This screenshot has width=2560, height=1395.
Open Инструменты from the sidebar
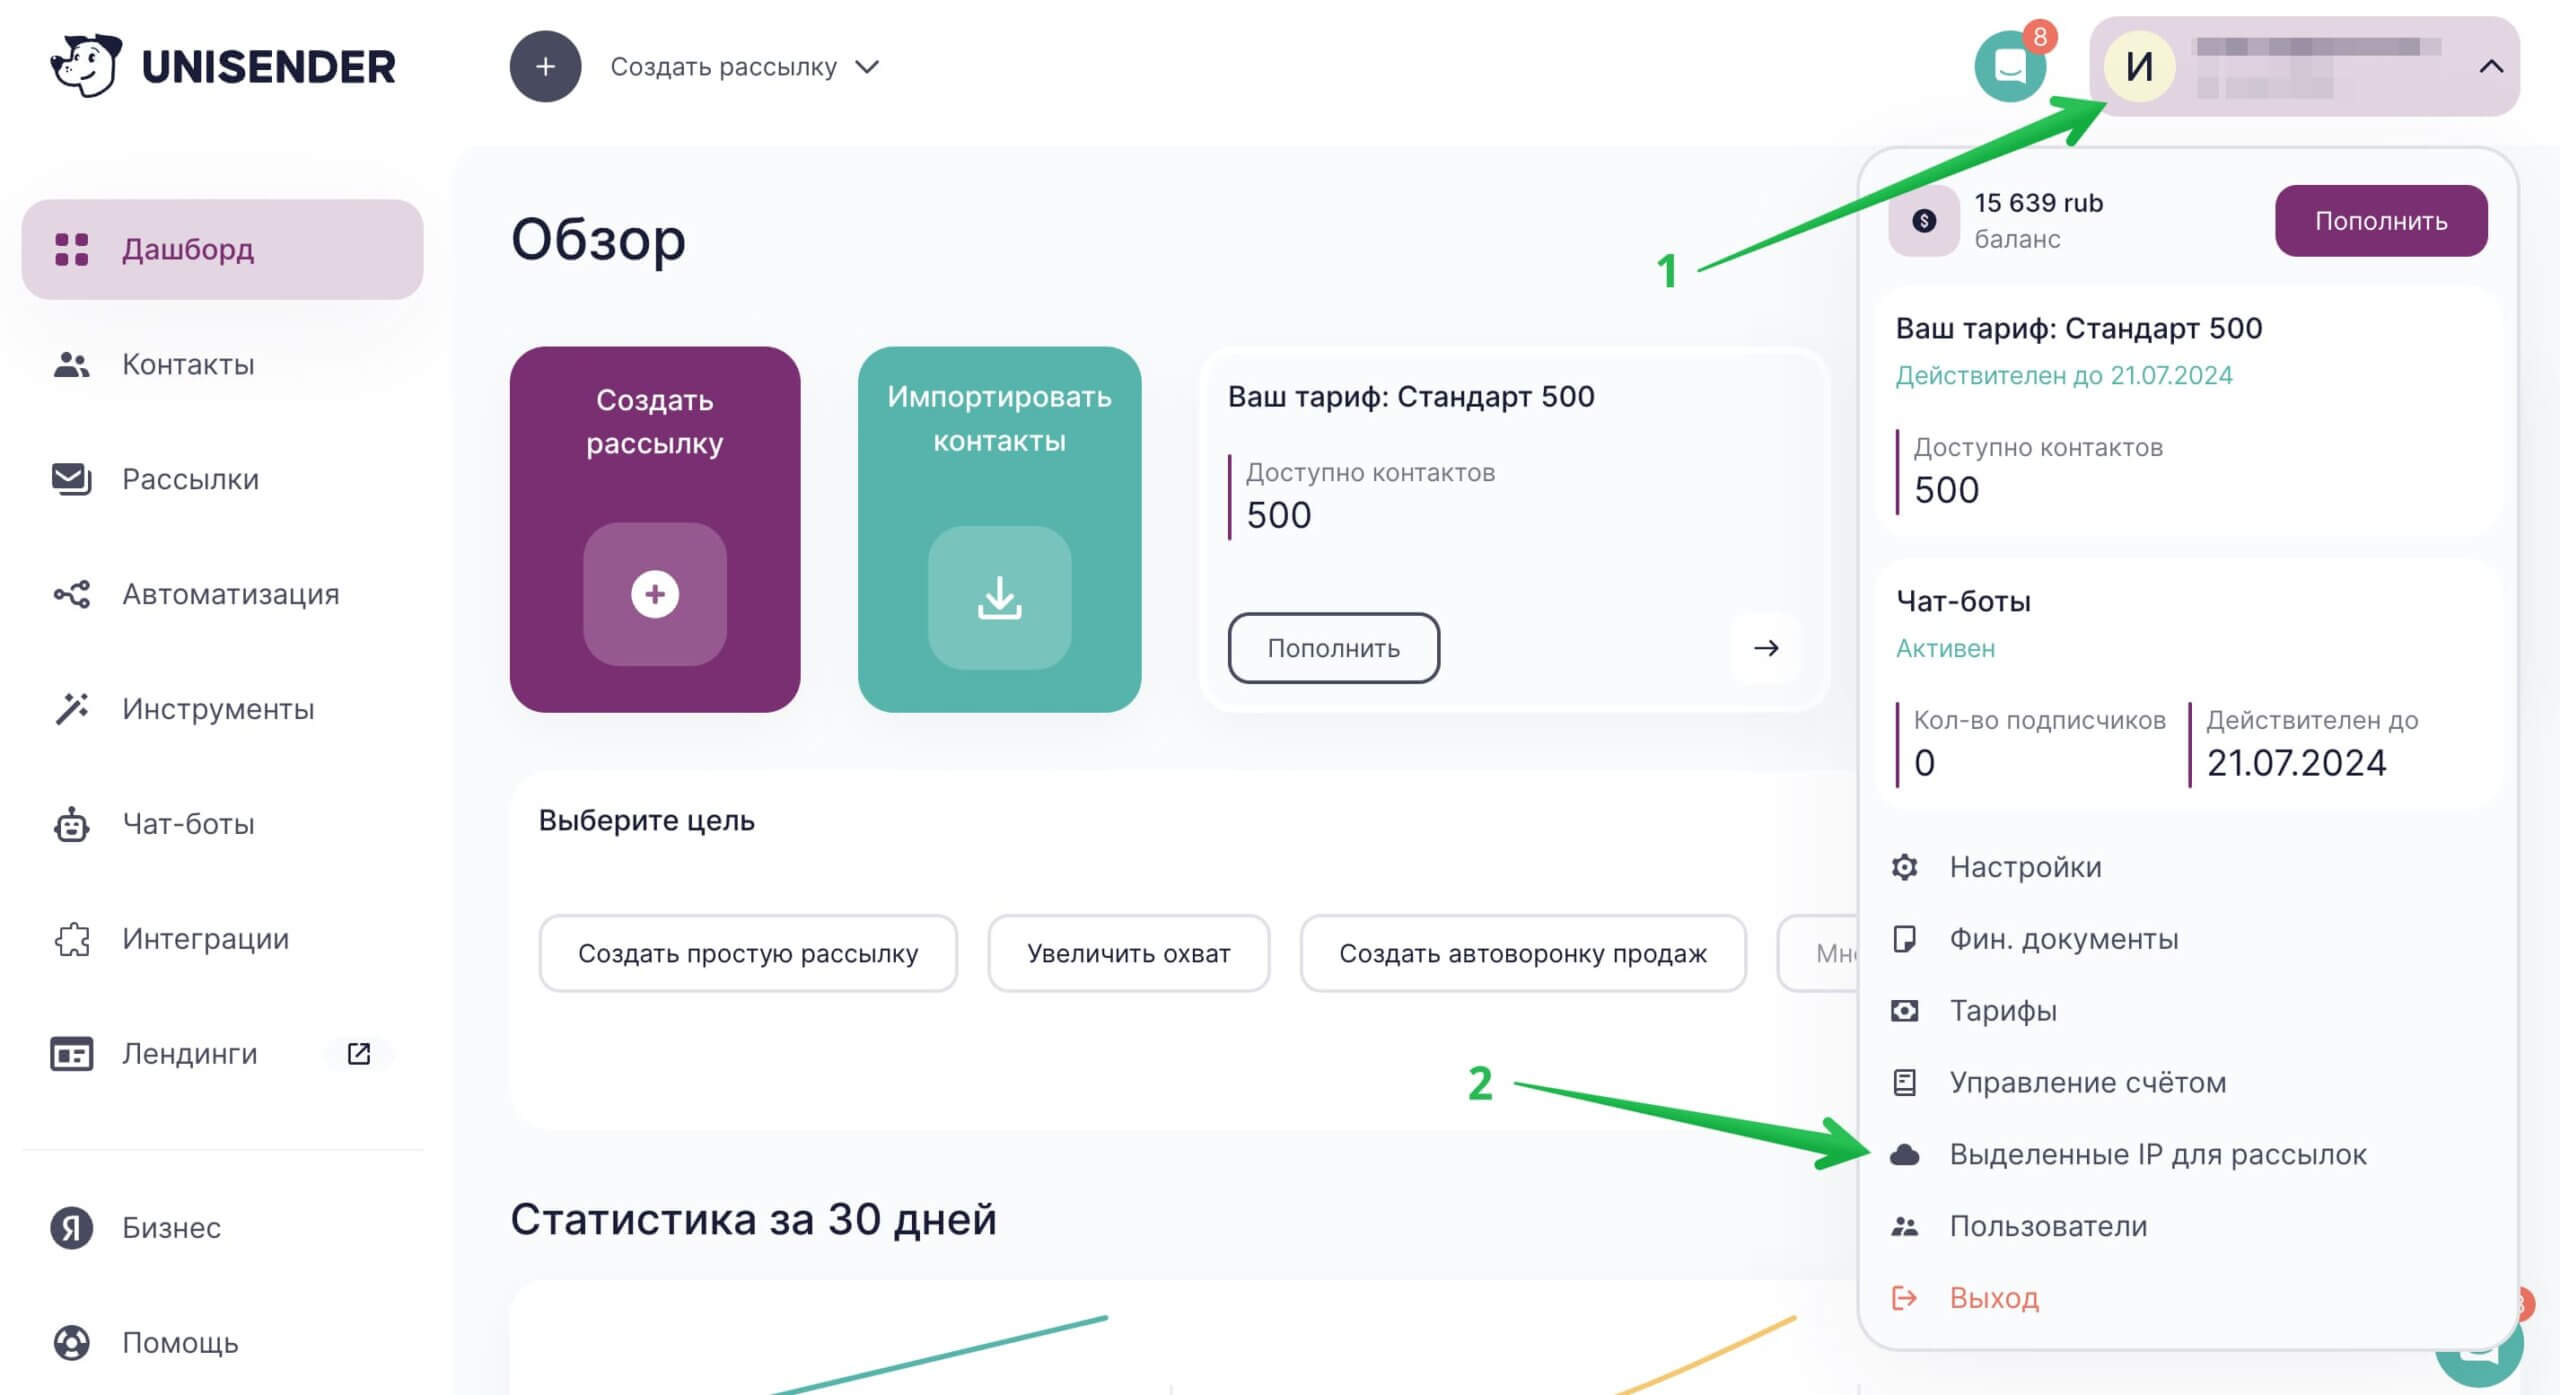tap(216, 708)
